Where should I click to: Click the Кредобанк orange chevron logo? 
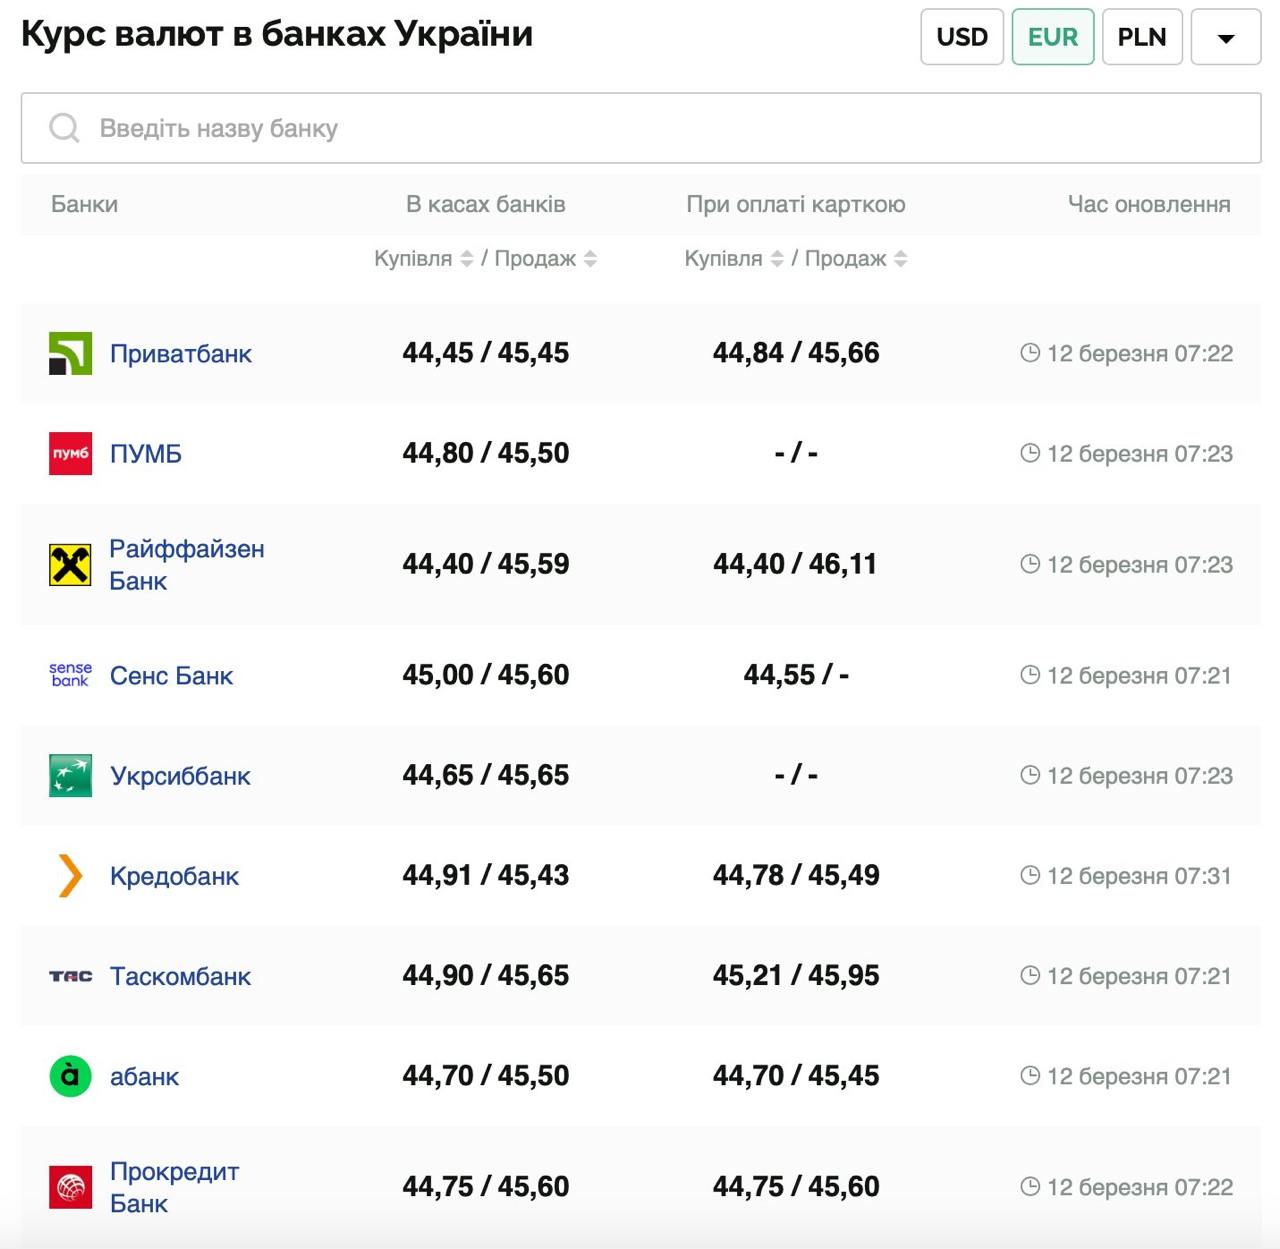pos(70,876)
